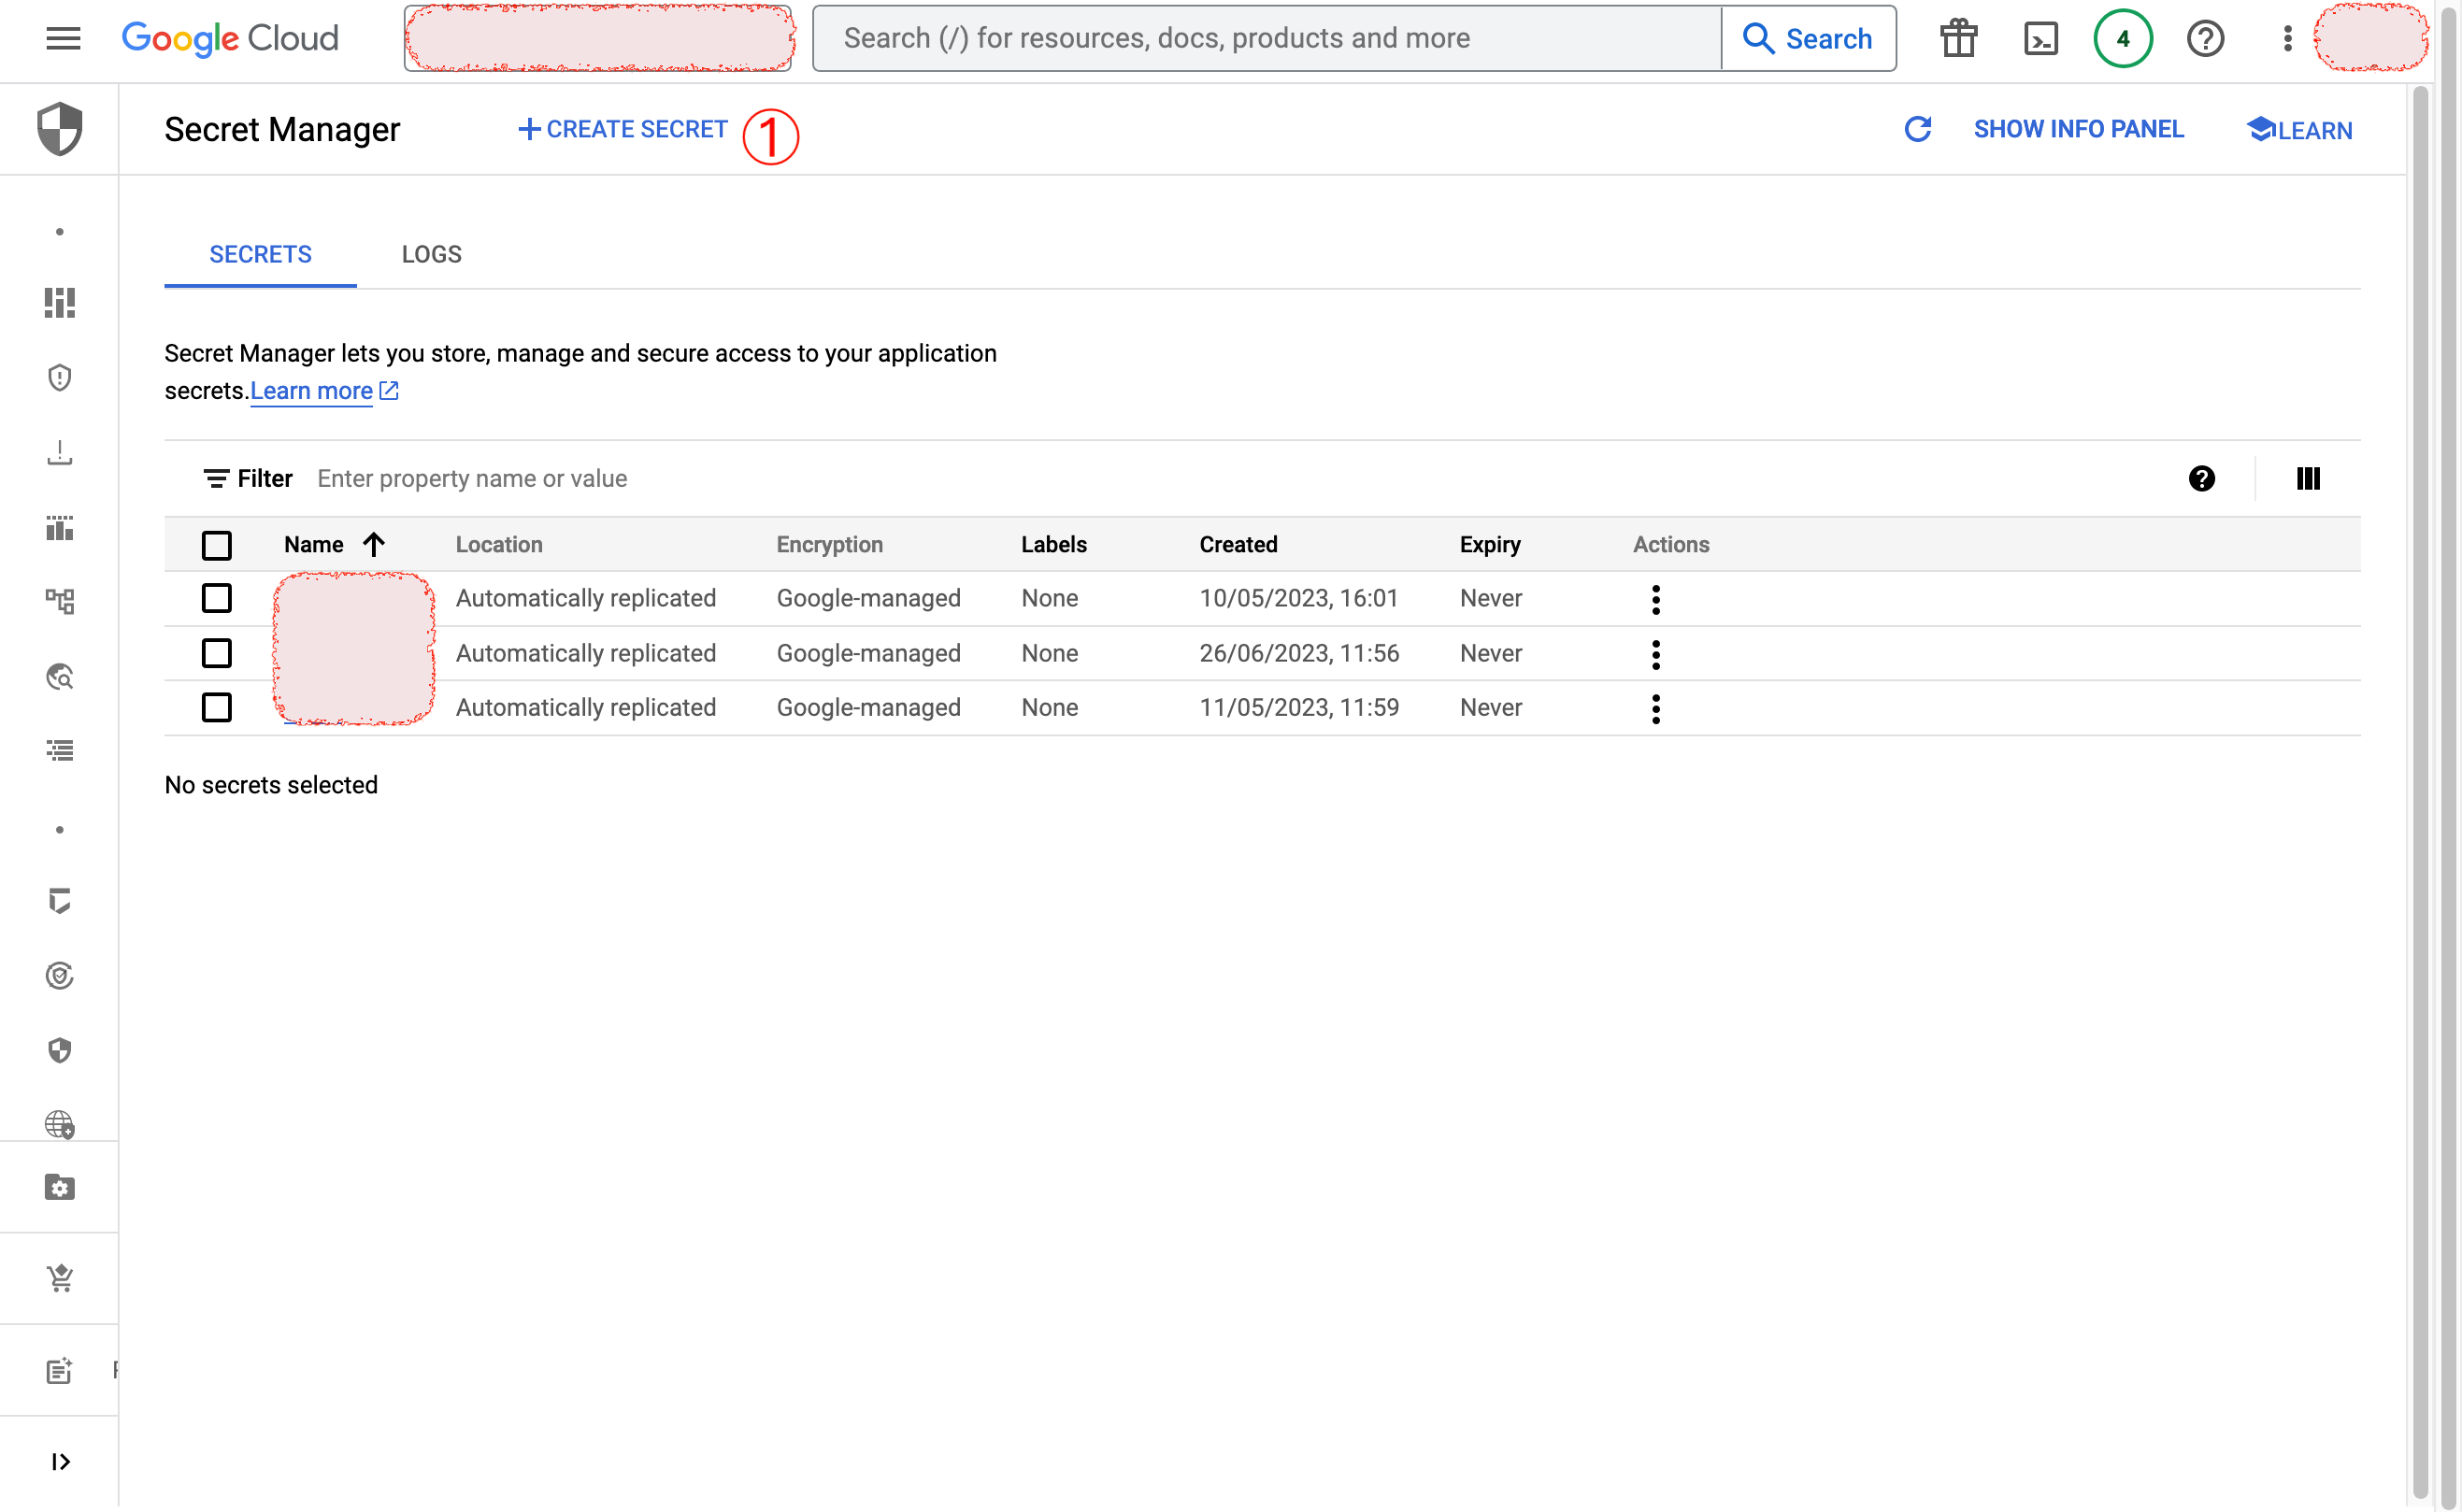The width and height of the screenshot is (2462, 1512).
Task: Refresh the secrets list
Action: 1917,129
